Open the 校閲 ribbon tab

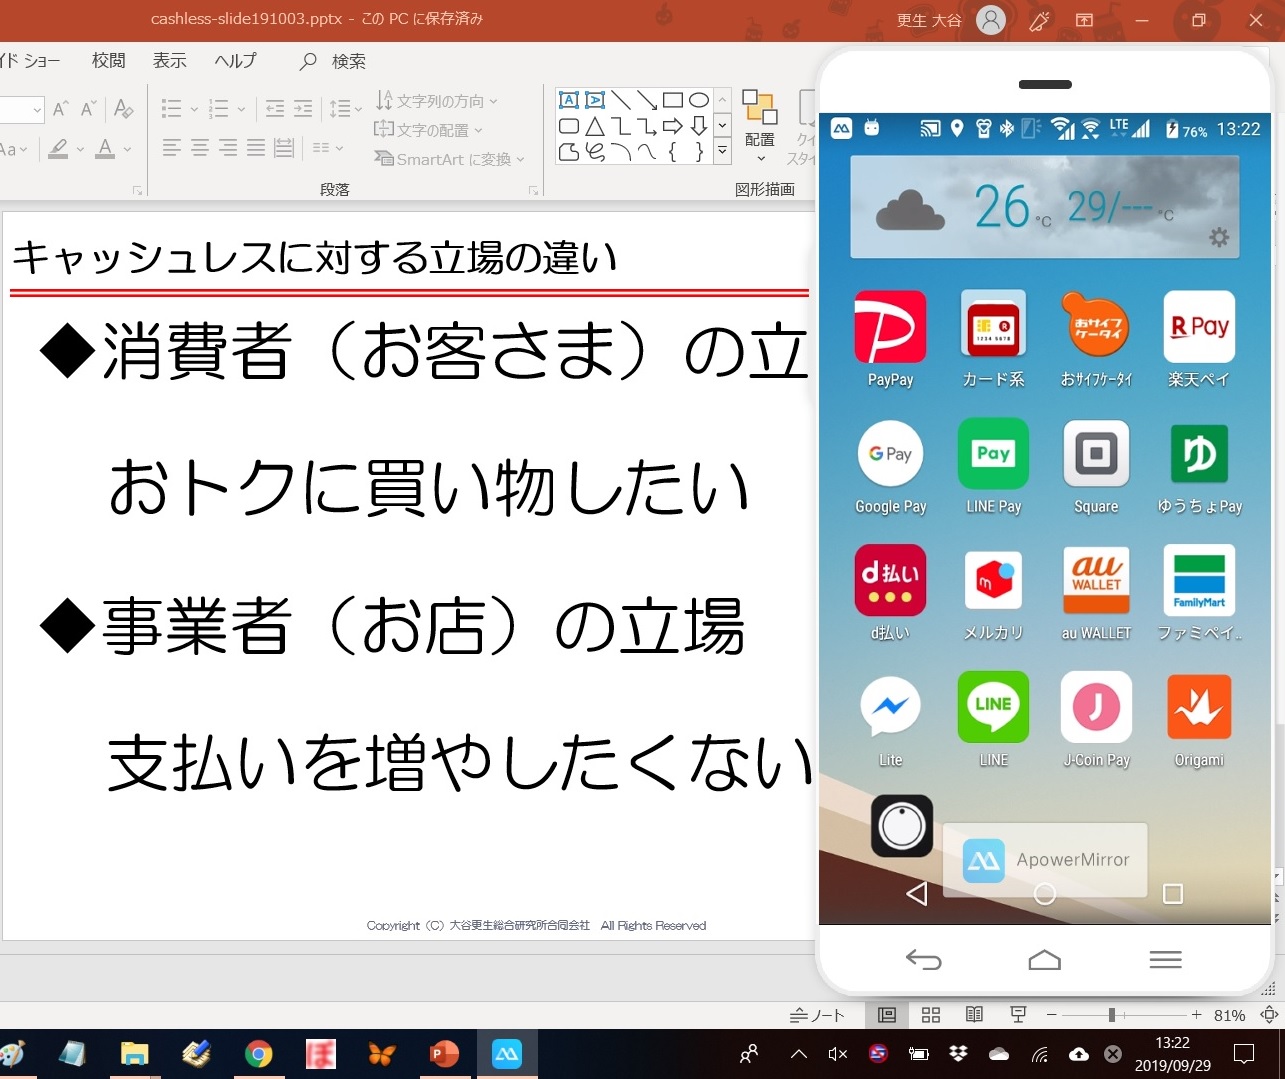tap(109, 61)
